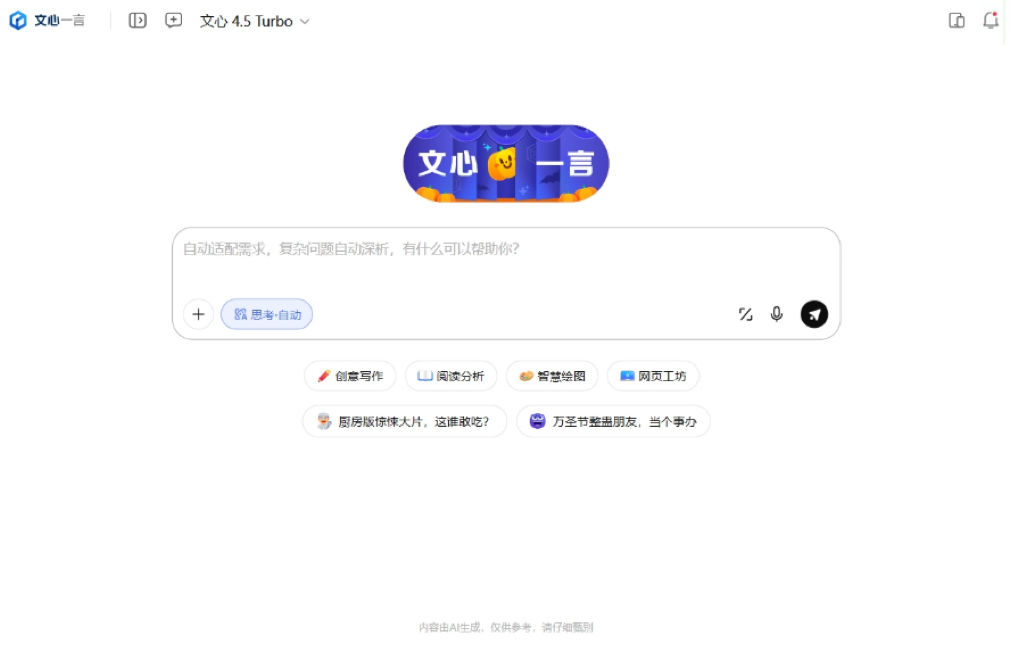This screenshot has height=649, width=1017.
Task: Launch 智慧绘图 image generation
Action: point(552,376)
